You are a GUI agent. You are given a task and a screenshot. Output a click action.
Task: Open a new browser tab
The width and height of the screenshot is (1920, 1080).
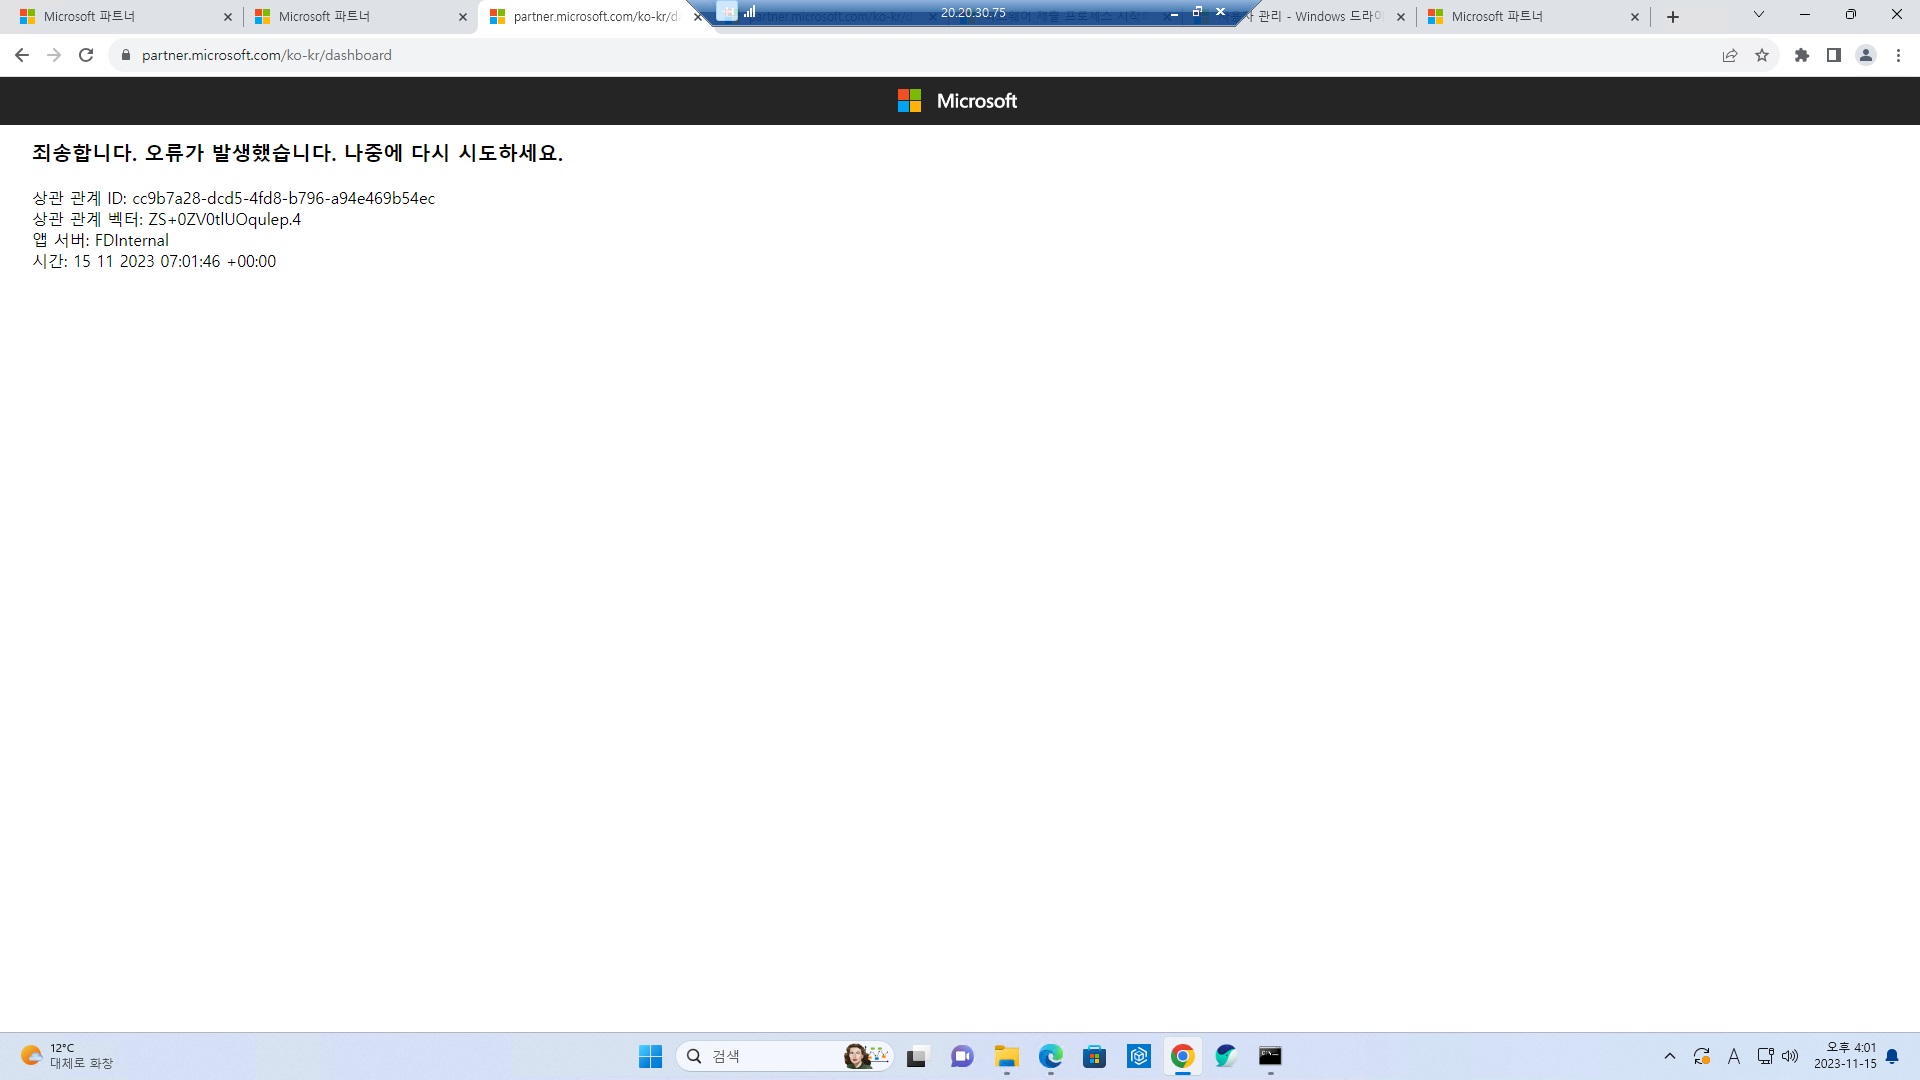1672,16
